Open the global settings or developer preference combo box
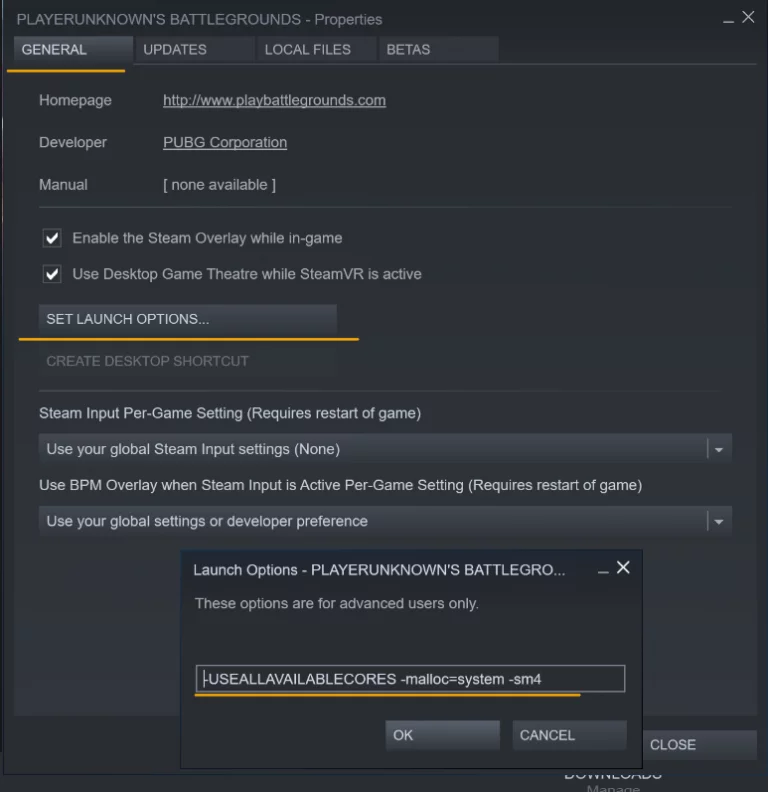Viewport: 768px width, 792px height. (385, 521)
